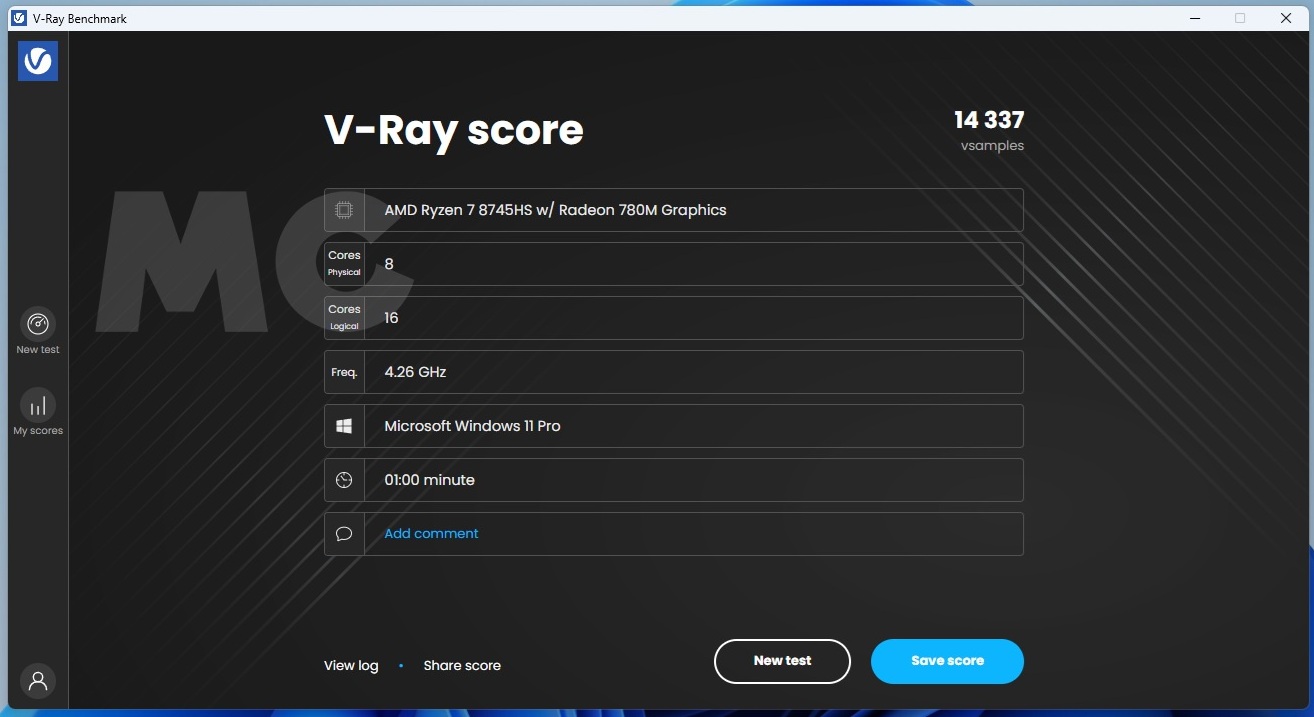Open My scores chart icon
The height and width of the screenshot is (717, 1314).
point(38,406)
